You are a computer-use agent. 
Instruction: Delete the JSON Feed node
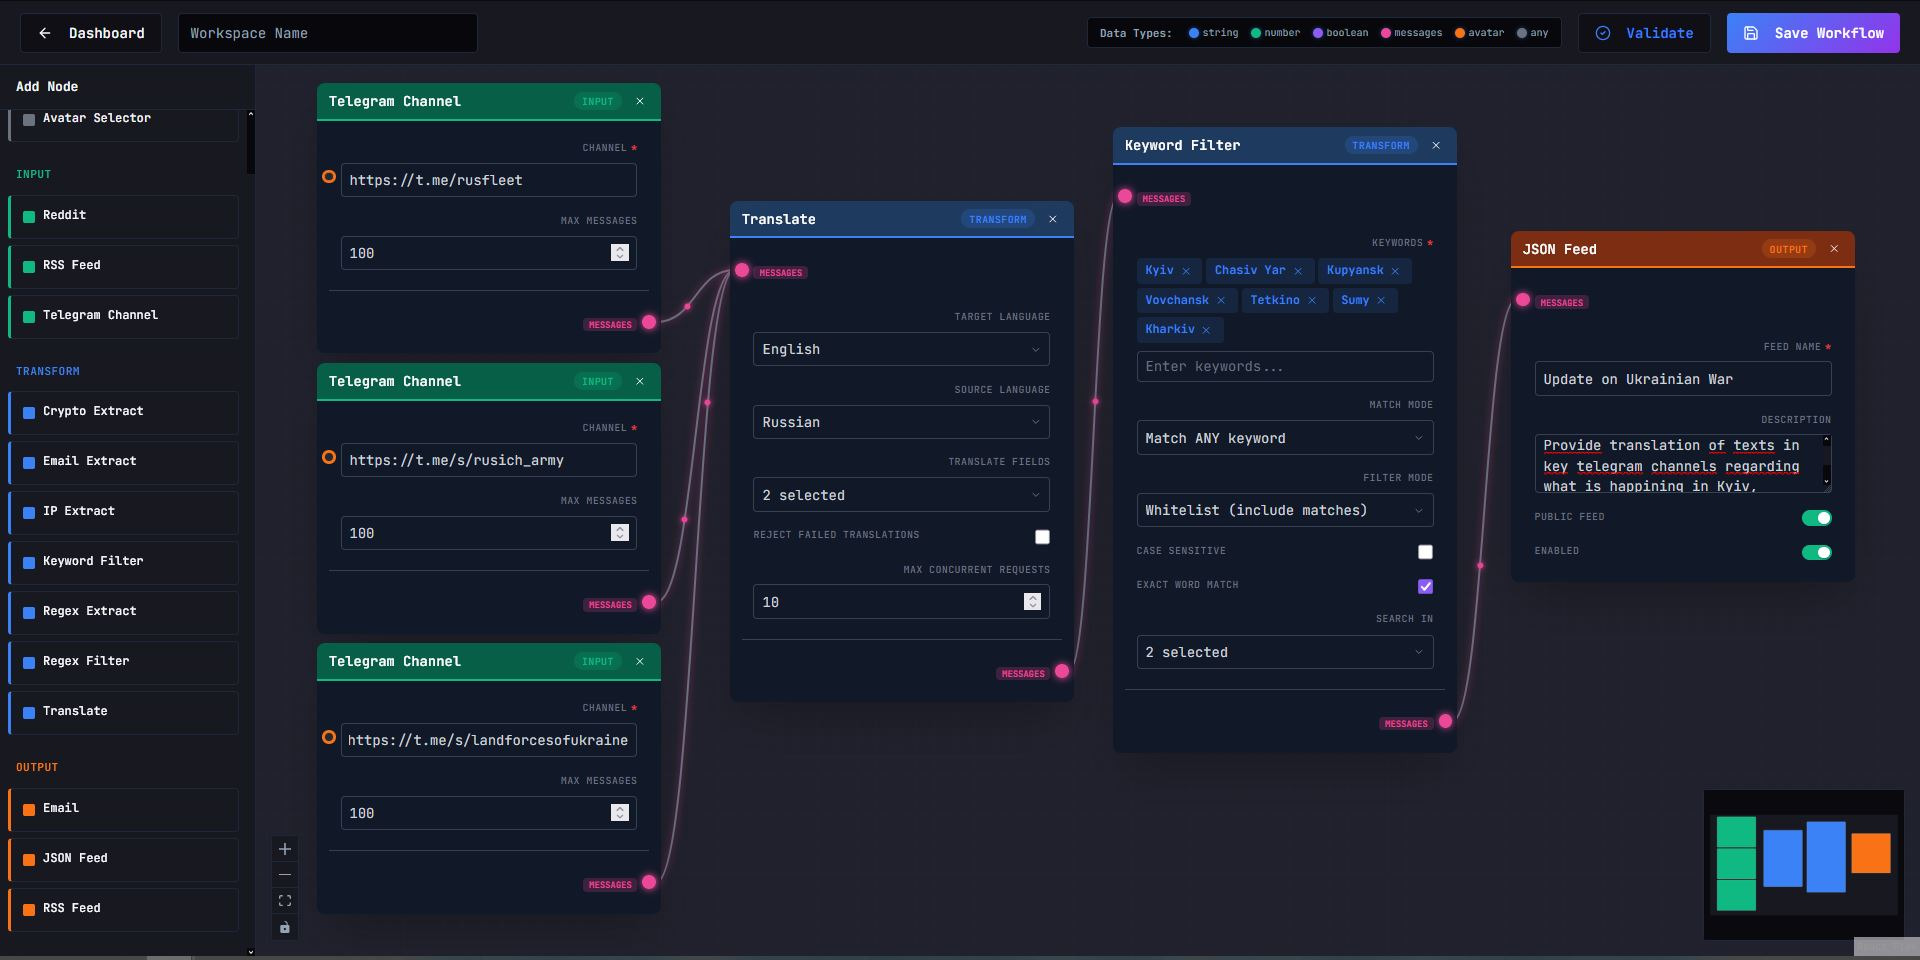1834,249
